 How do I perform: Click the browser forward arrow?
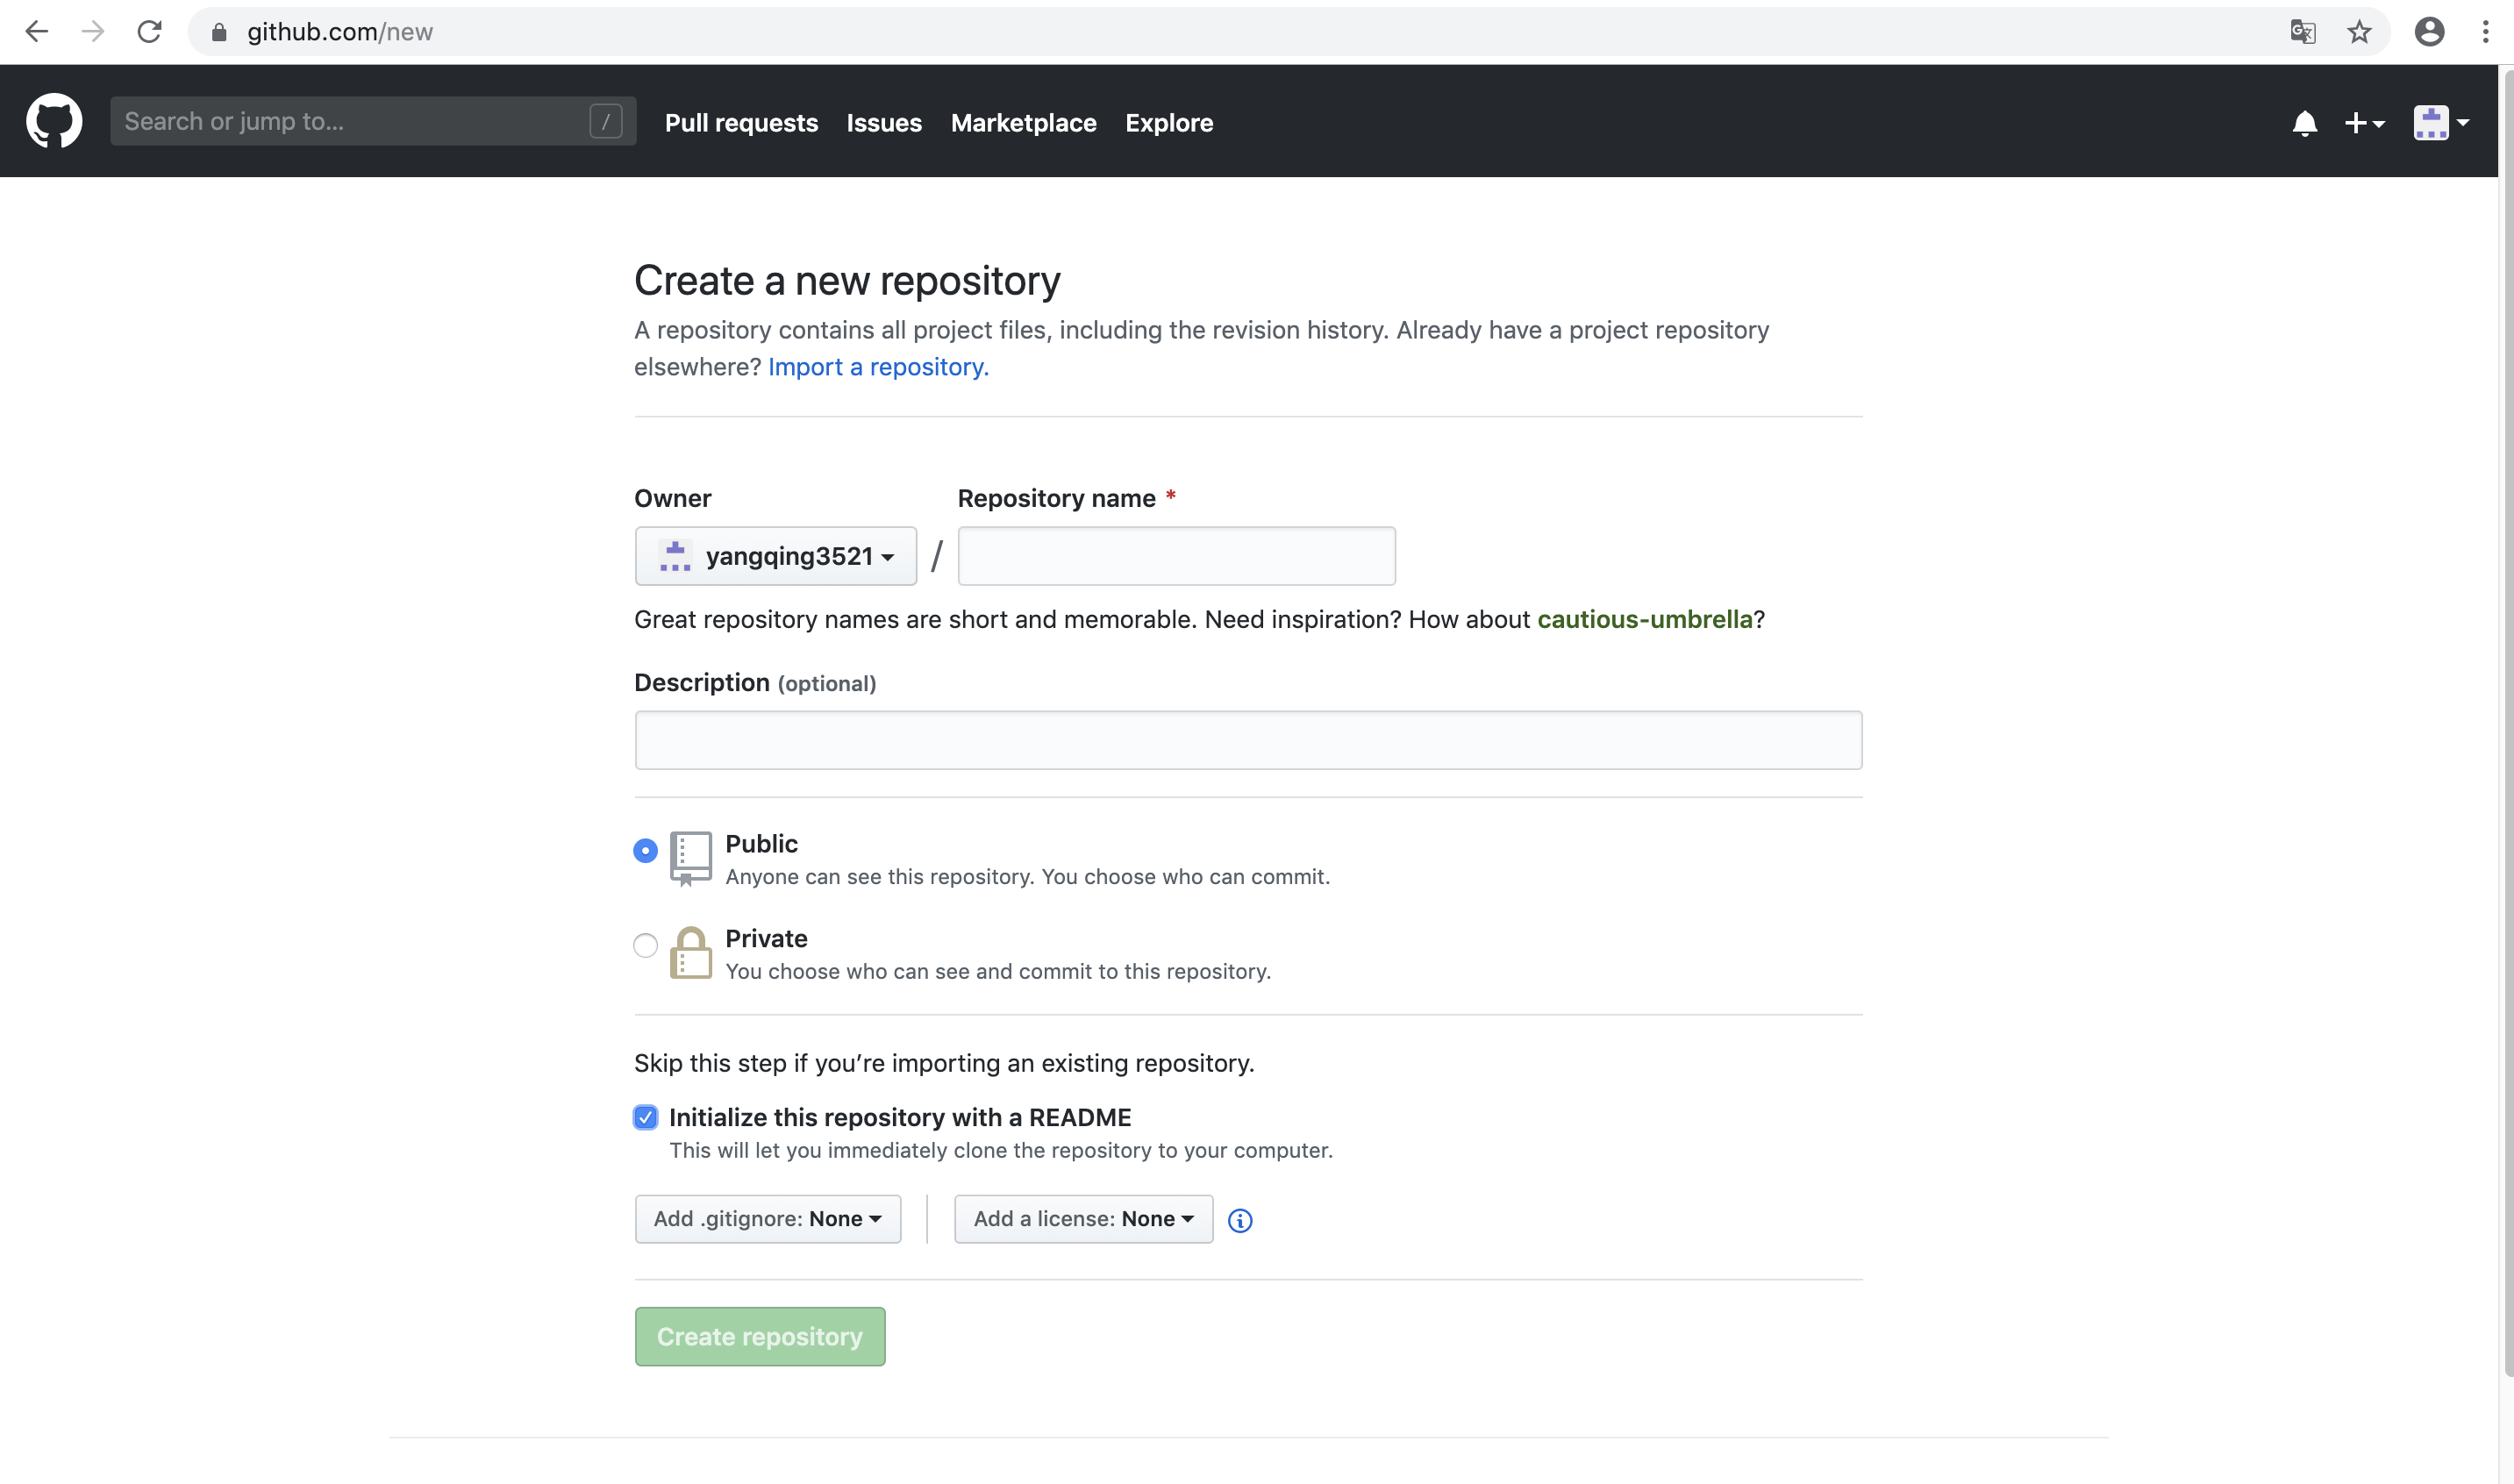coord(93,32)
